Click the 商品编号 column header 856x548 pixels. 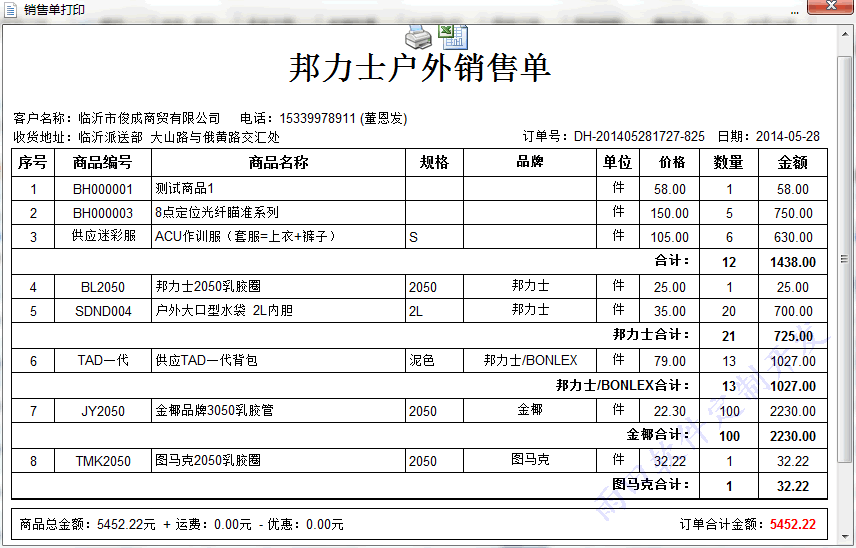tap(103, 162)
